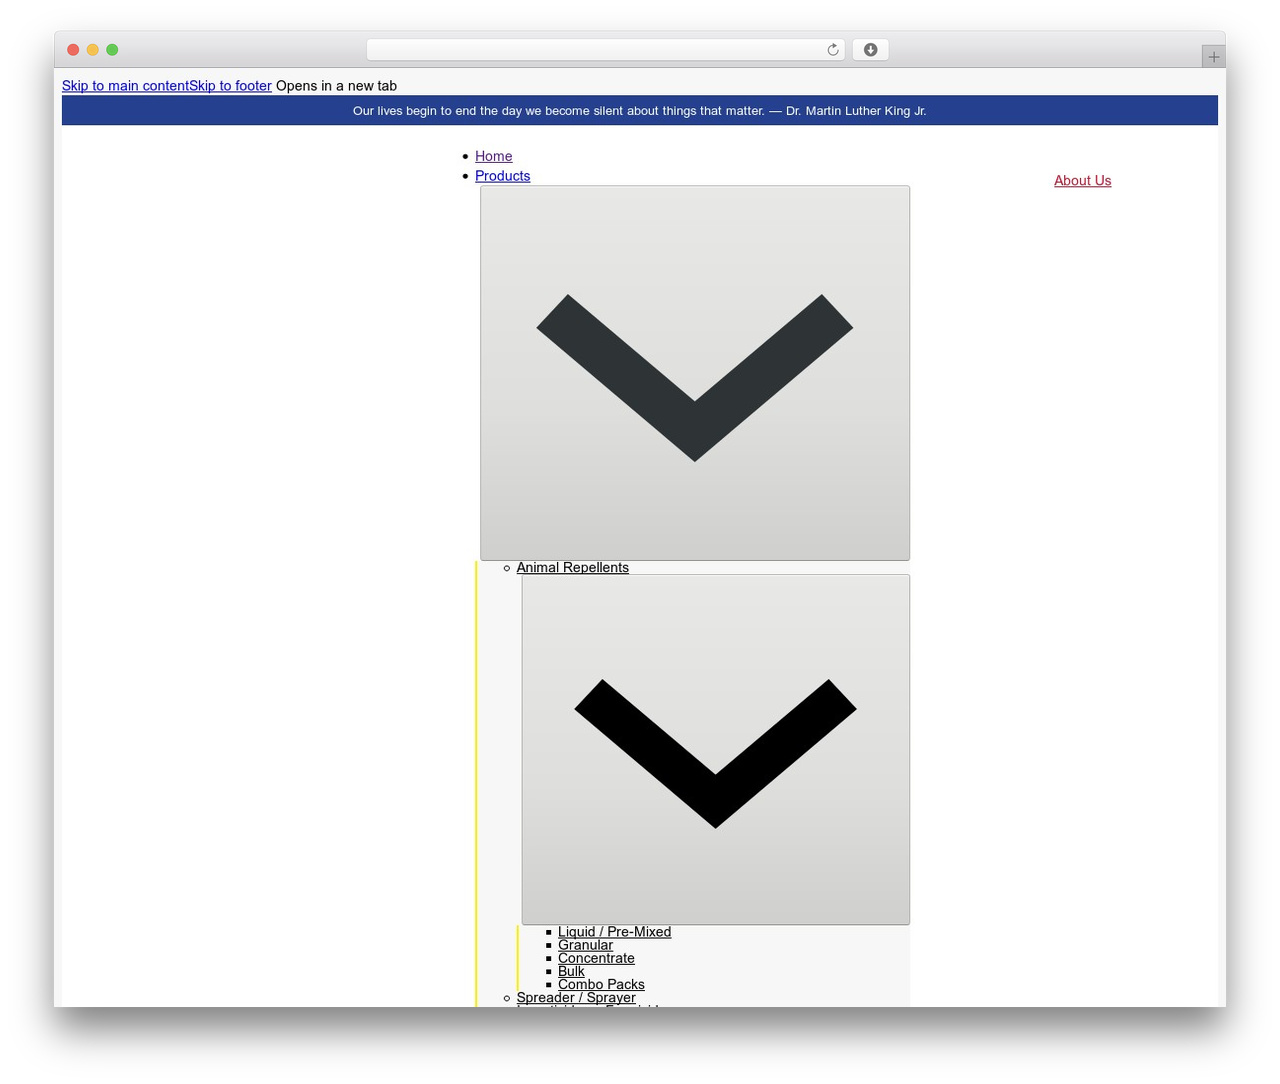
Task: Click the browser reload icon
Action: (x=832, y=50)
